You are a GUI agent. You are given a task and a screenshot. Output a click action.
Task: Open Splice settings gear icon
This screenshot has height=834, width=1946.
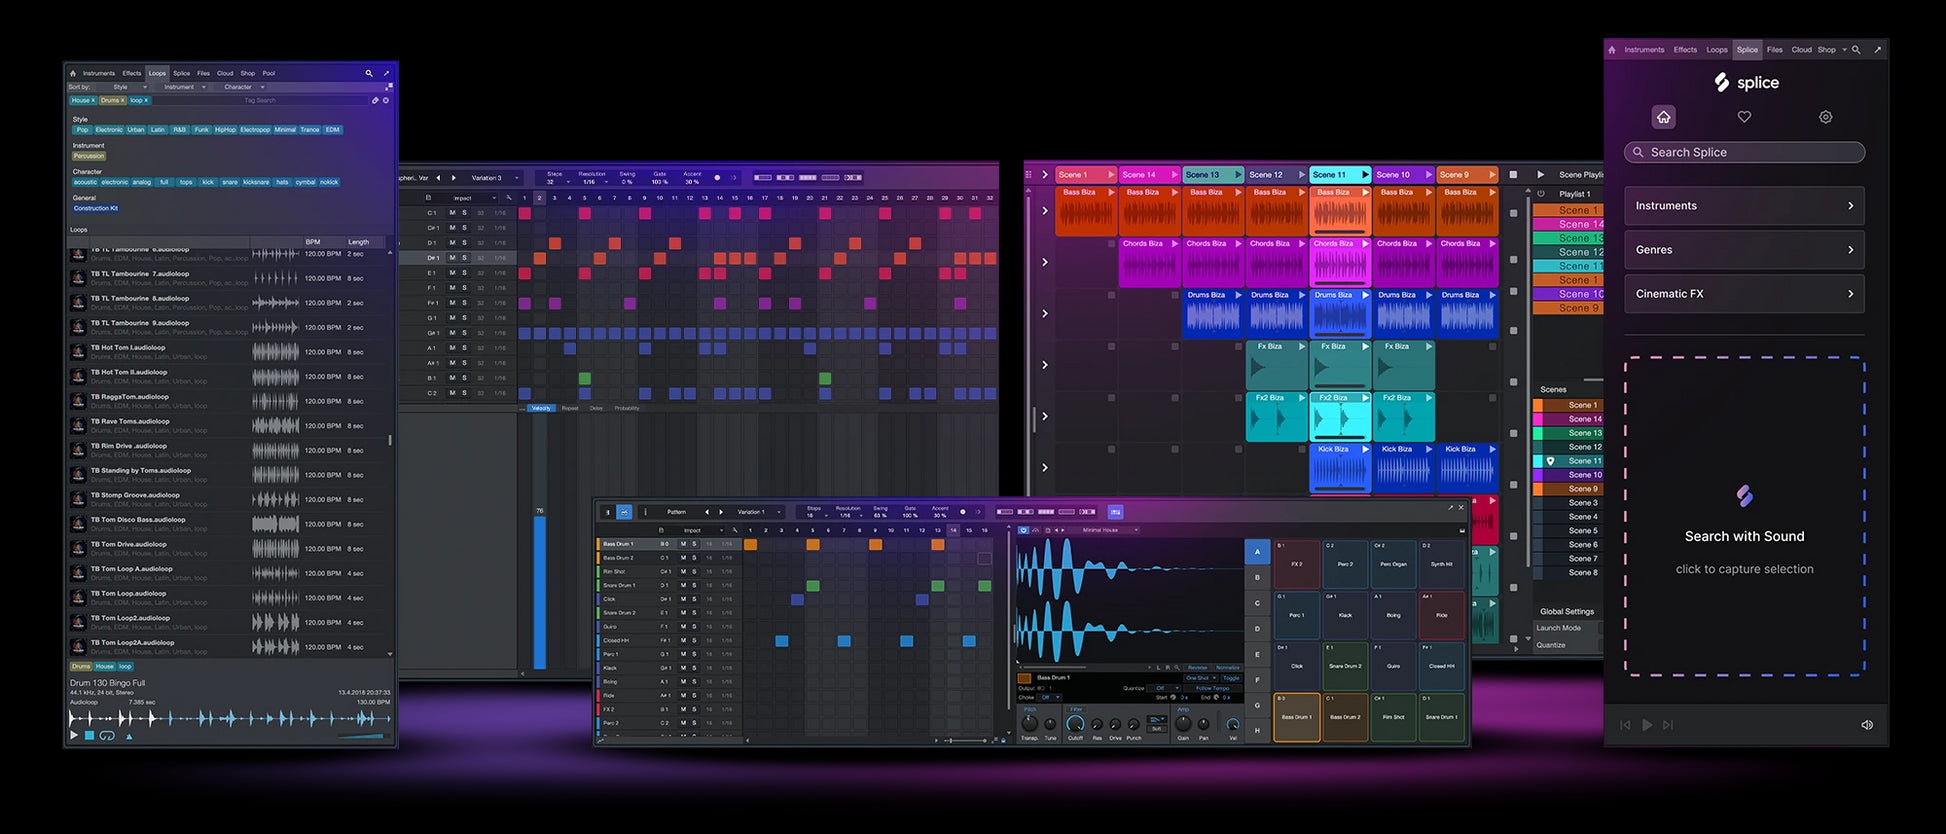pyautogui.click(x=1825, y=117)
